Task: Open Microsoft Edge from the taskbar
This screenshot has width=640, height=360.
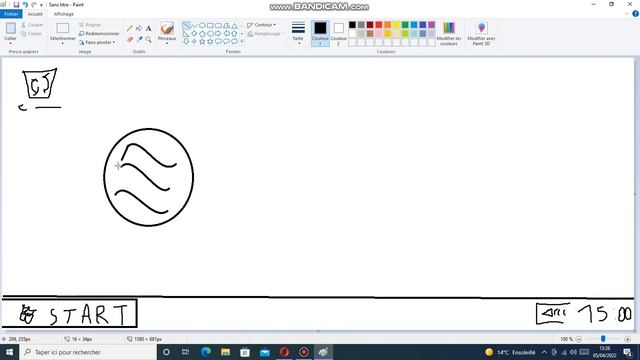Action: (x=206, y=352)
